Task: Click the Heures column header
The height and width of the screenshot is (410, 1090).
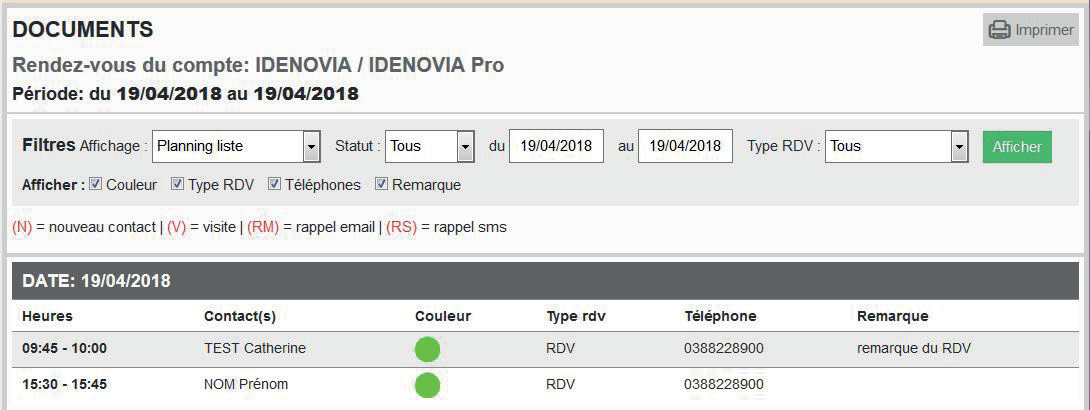Action: tap(47, 316)
